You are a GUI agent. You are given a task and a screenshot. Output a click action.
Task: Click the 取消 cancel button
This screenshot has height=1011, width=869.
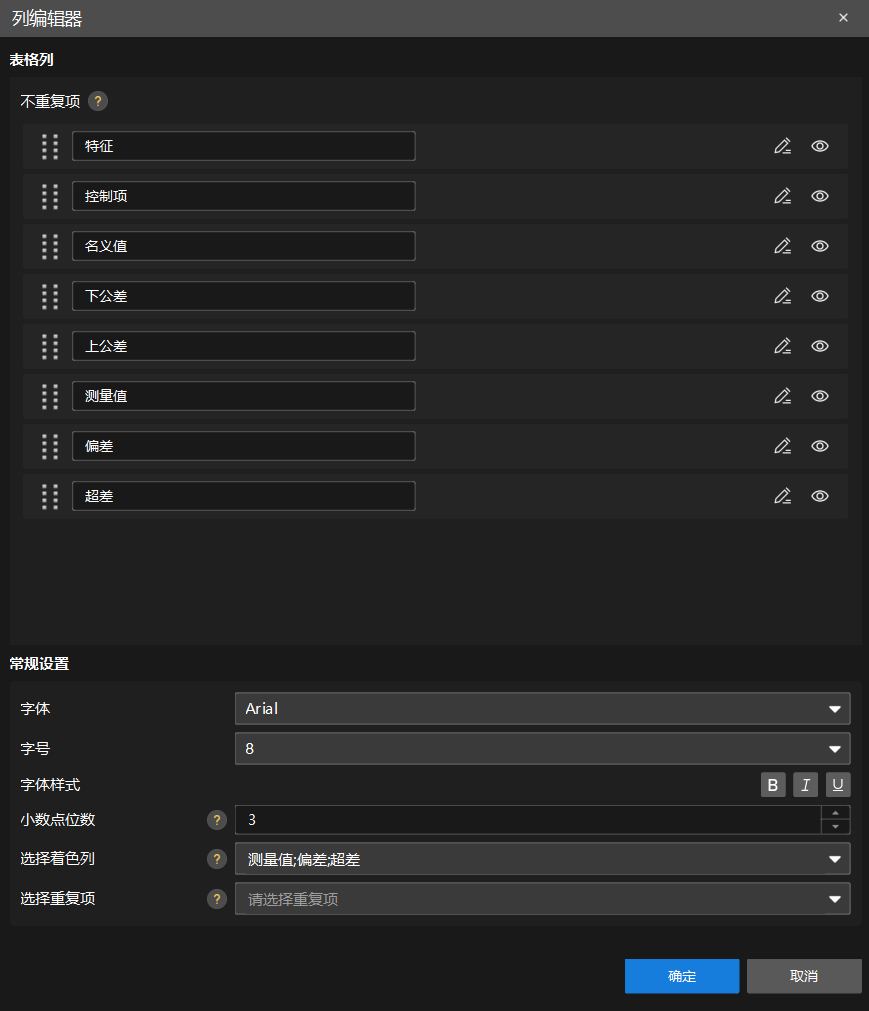click(804, 976)
